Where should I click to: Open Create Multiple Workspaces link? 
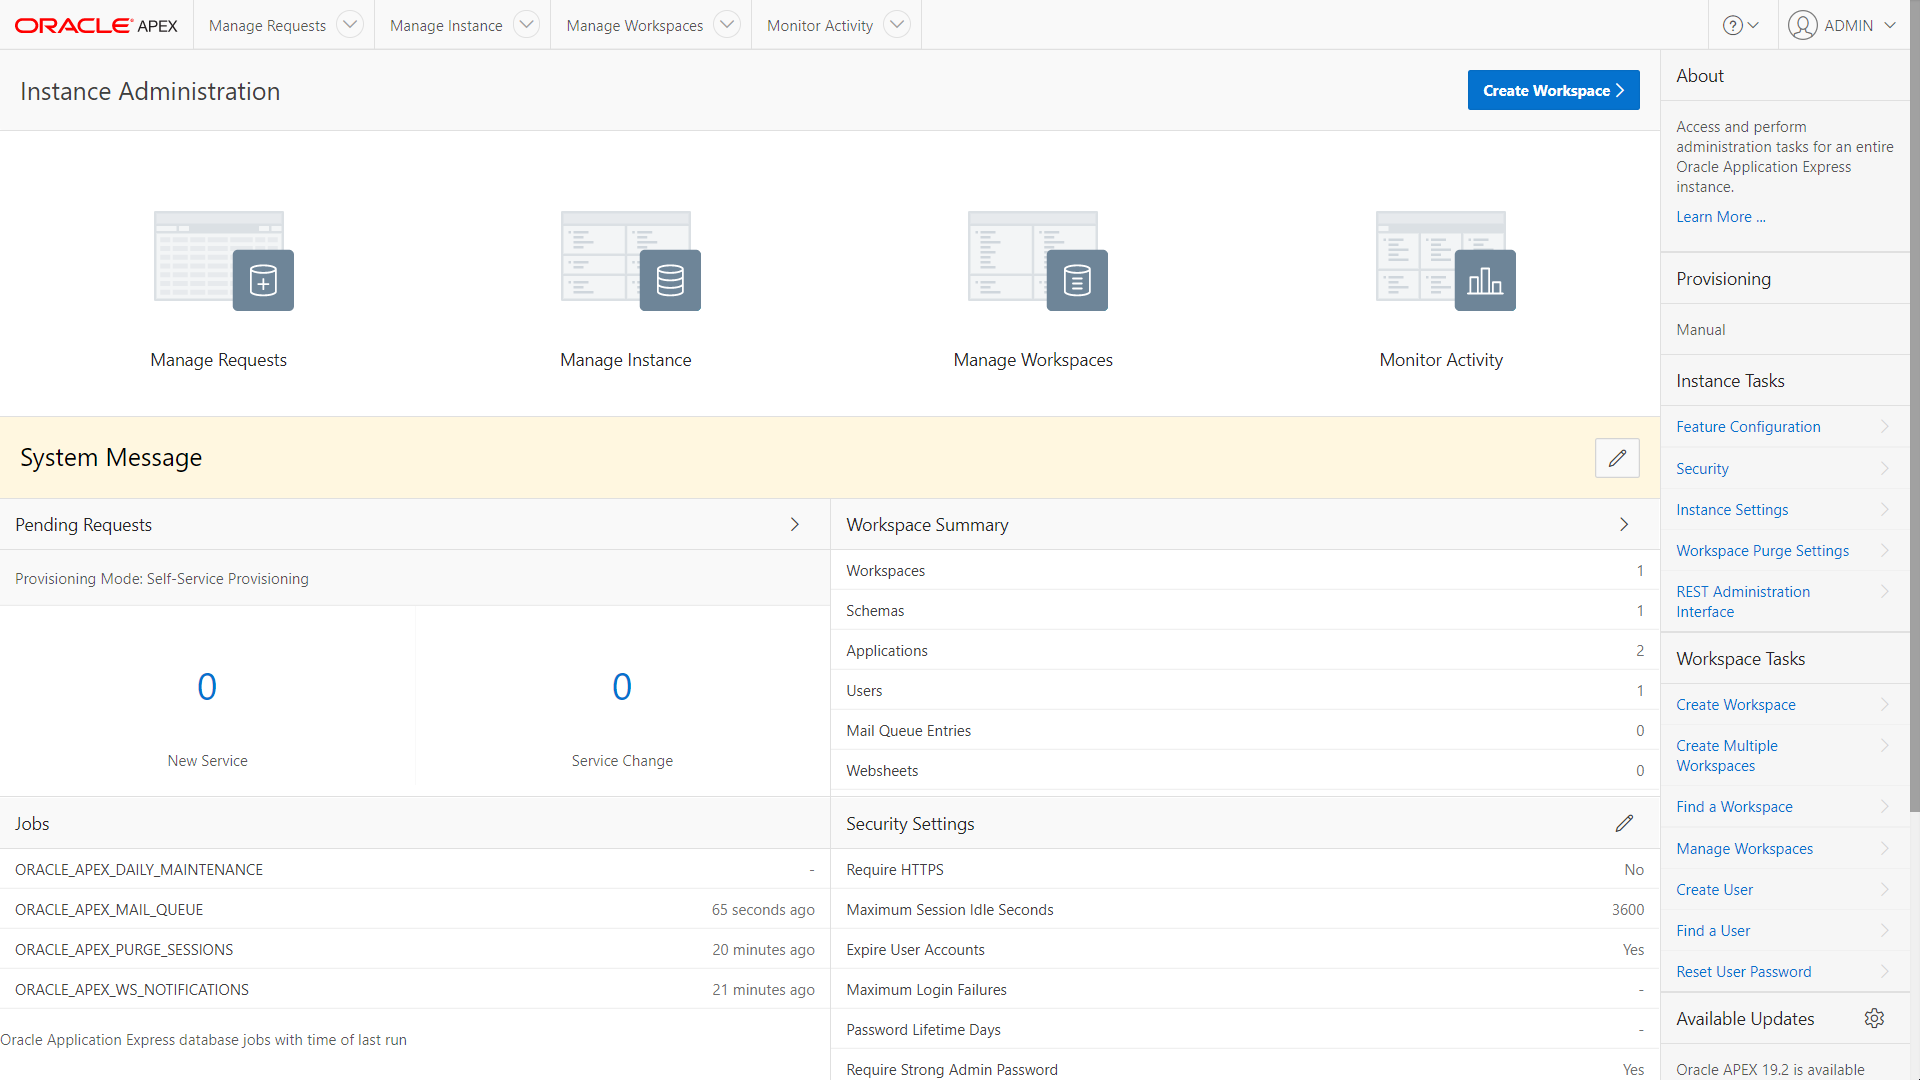click(x=1785, y=755)
